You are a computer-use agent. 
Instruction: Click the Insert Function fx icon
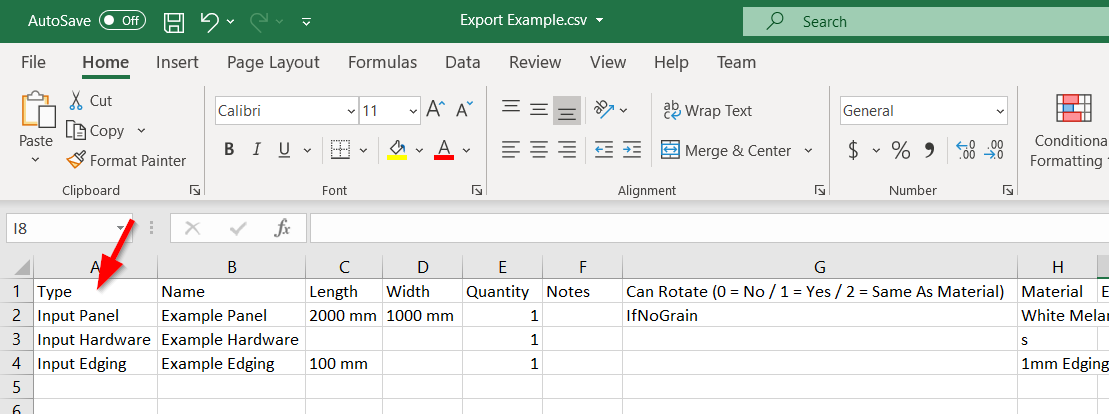pos(283,228)
